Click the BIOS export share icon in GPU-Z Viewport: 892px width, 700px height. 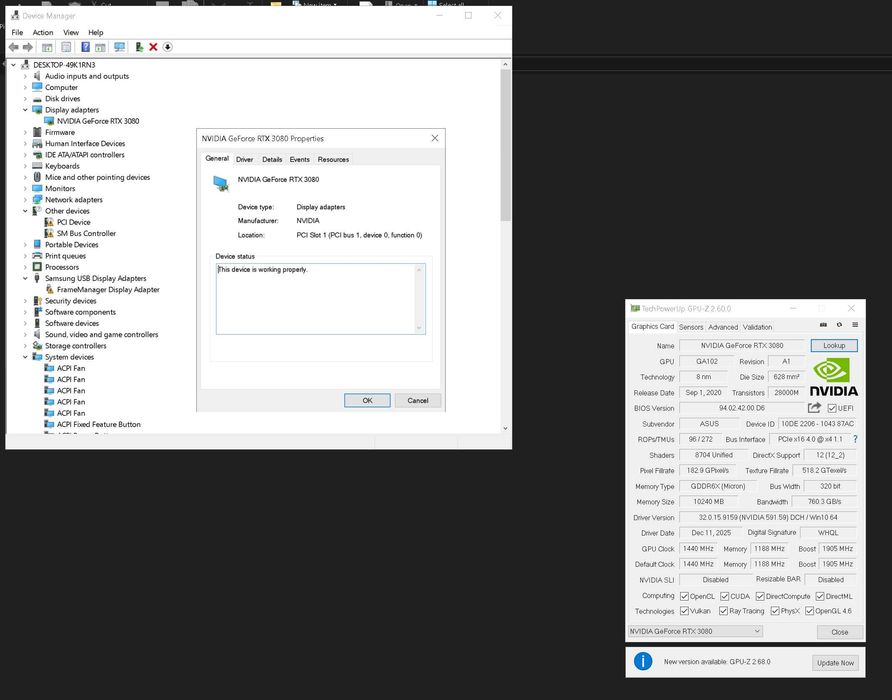814,407
